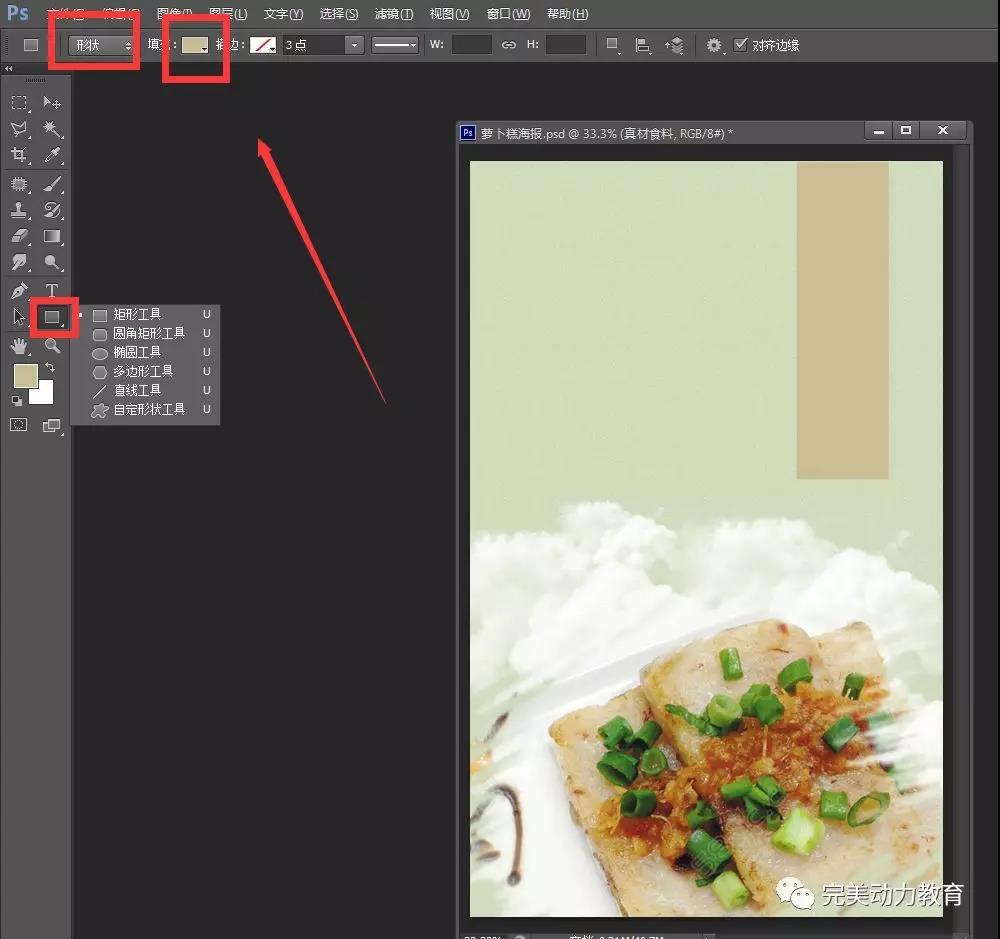Select the Horizontal Type tool
The height and width of the screenshot is (939, 1000).
pos(52,291)
